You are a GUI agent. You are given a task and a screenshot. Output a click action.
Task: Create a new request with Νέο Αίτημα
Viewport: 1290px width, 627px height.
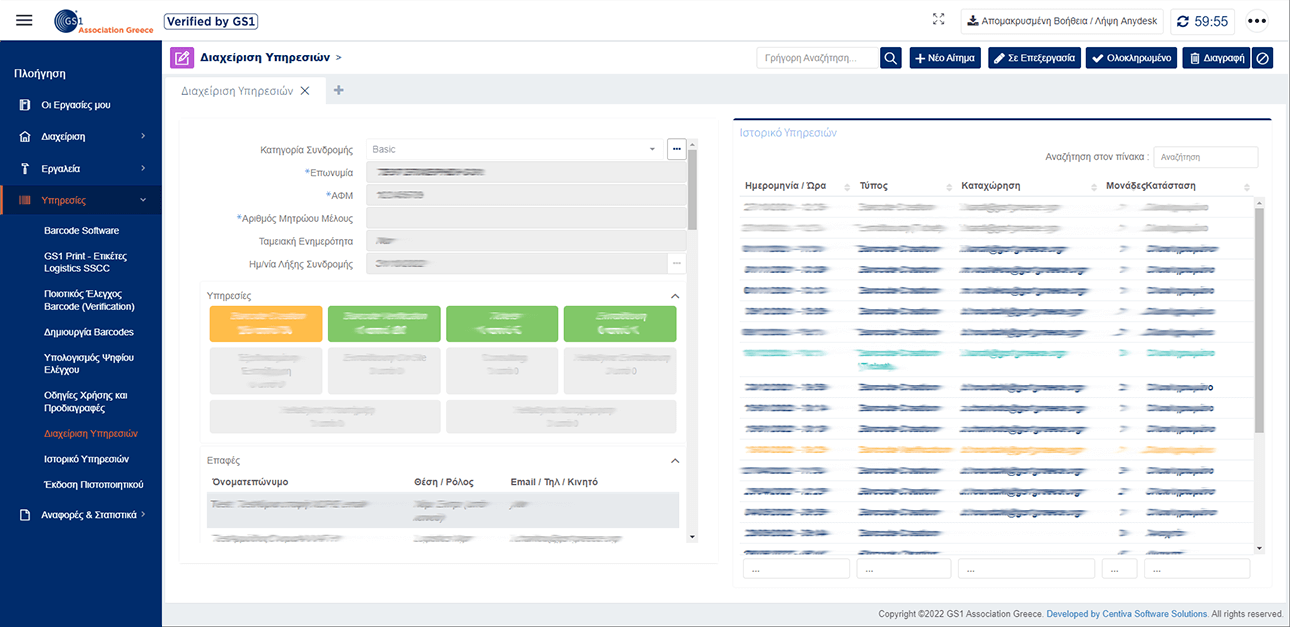[944, 58]
